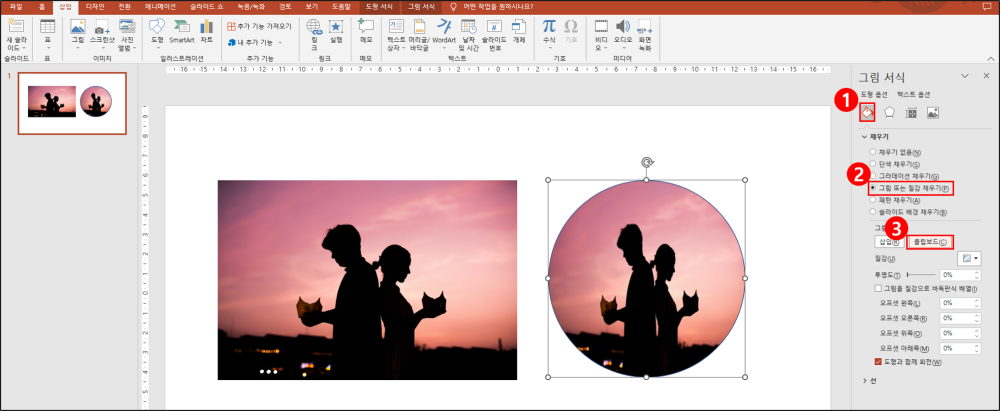Click the circular picture's rotation handle

647,163
